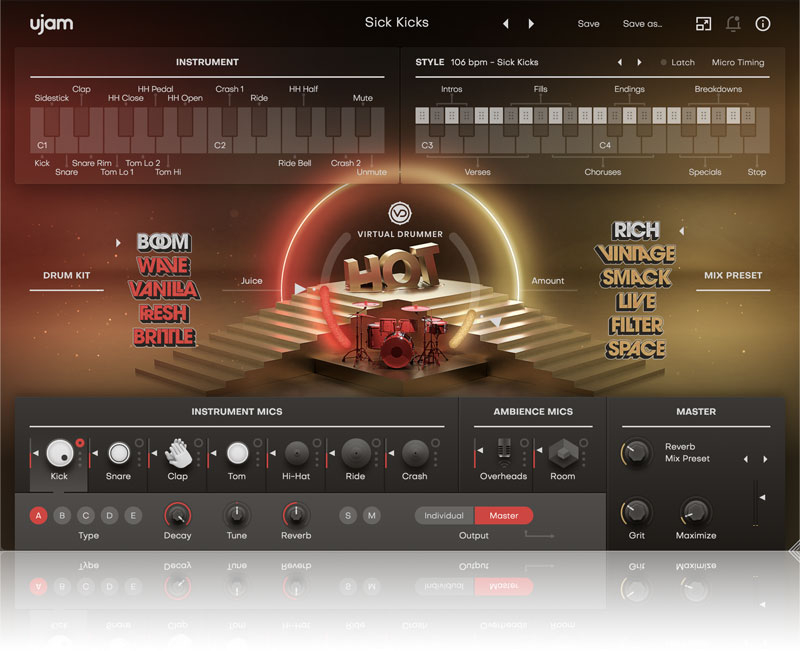
Task: Go to next preset with right arrow
Action: 531,23
